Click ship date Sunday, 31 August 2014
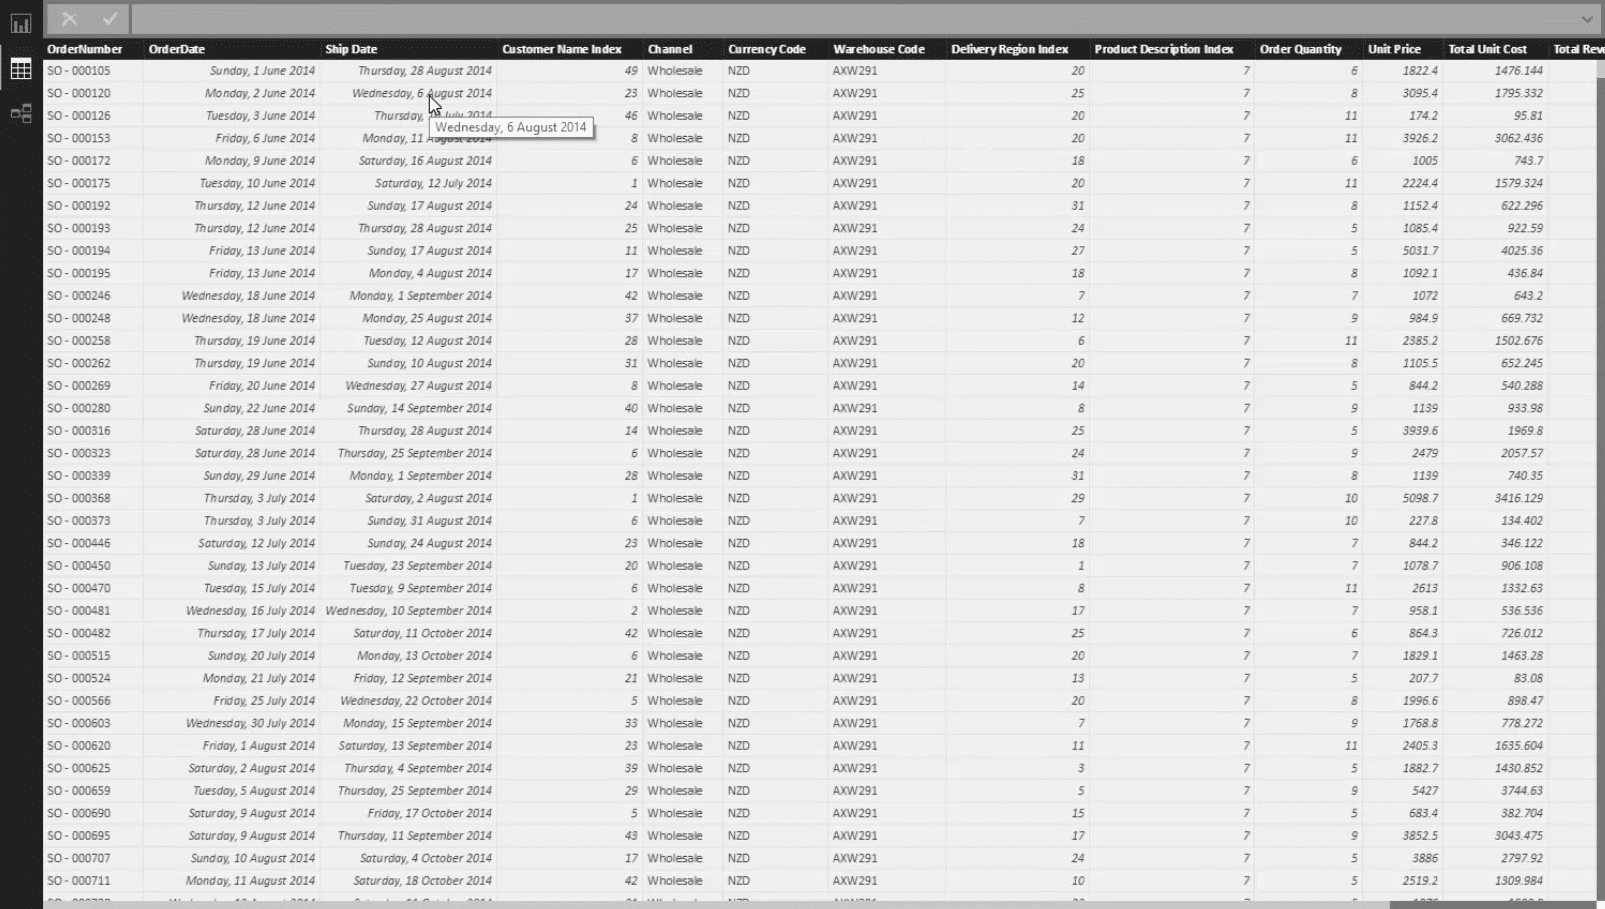1605x909 pixels. (x=429, y=521)
